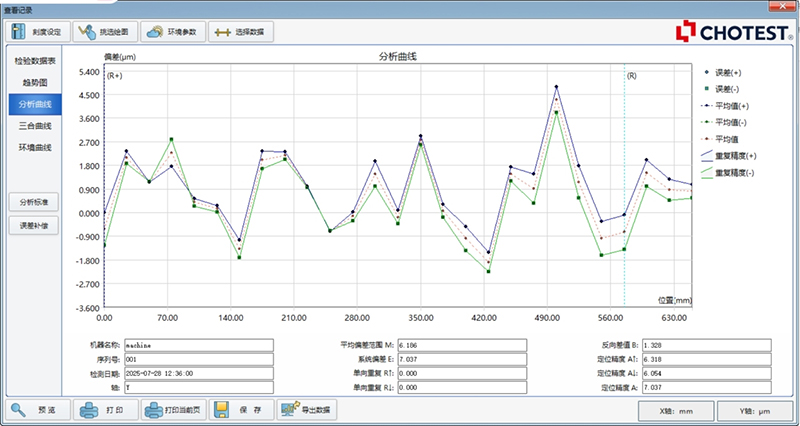Click the 打印 print icon
800x426 pixels.
coord(87,409)
